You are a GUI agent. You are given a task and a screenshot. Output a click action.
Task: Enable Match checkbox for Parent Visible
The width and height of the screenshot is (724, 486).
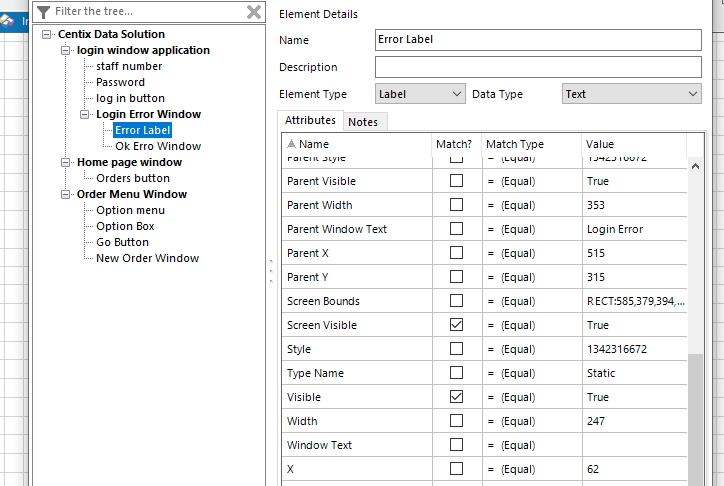point(456,181)
